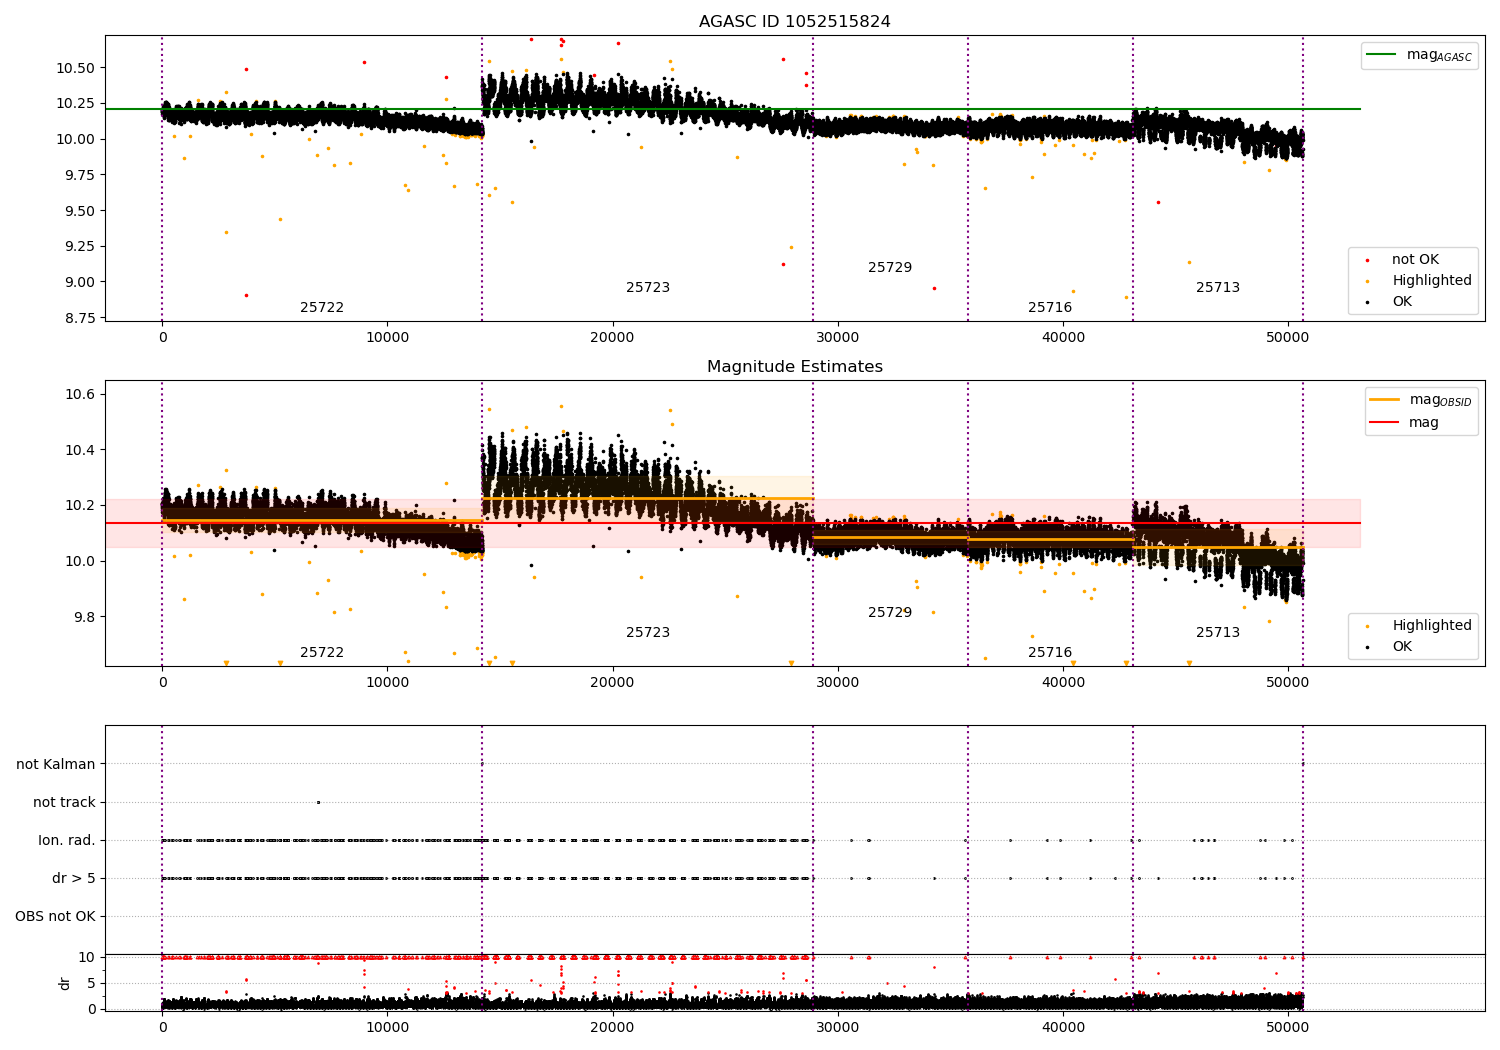Click the rotated 'dr' y-axis label
Viewport: 1500px width, 1050px height.
click(x=65, y=983)
